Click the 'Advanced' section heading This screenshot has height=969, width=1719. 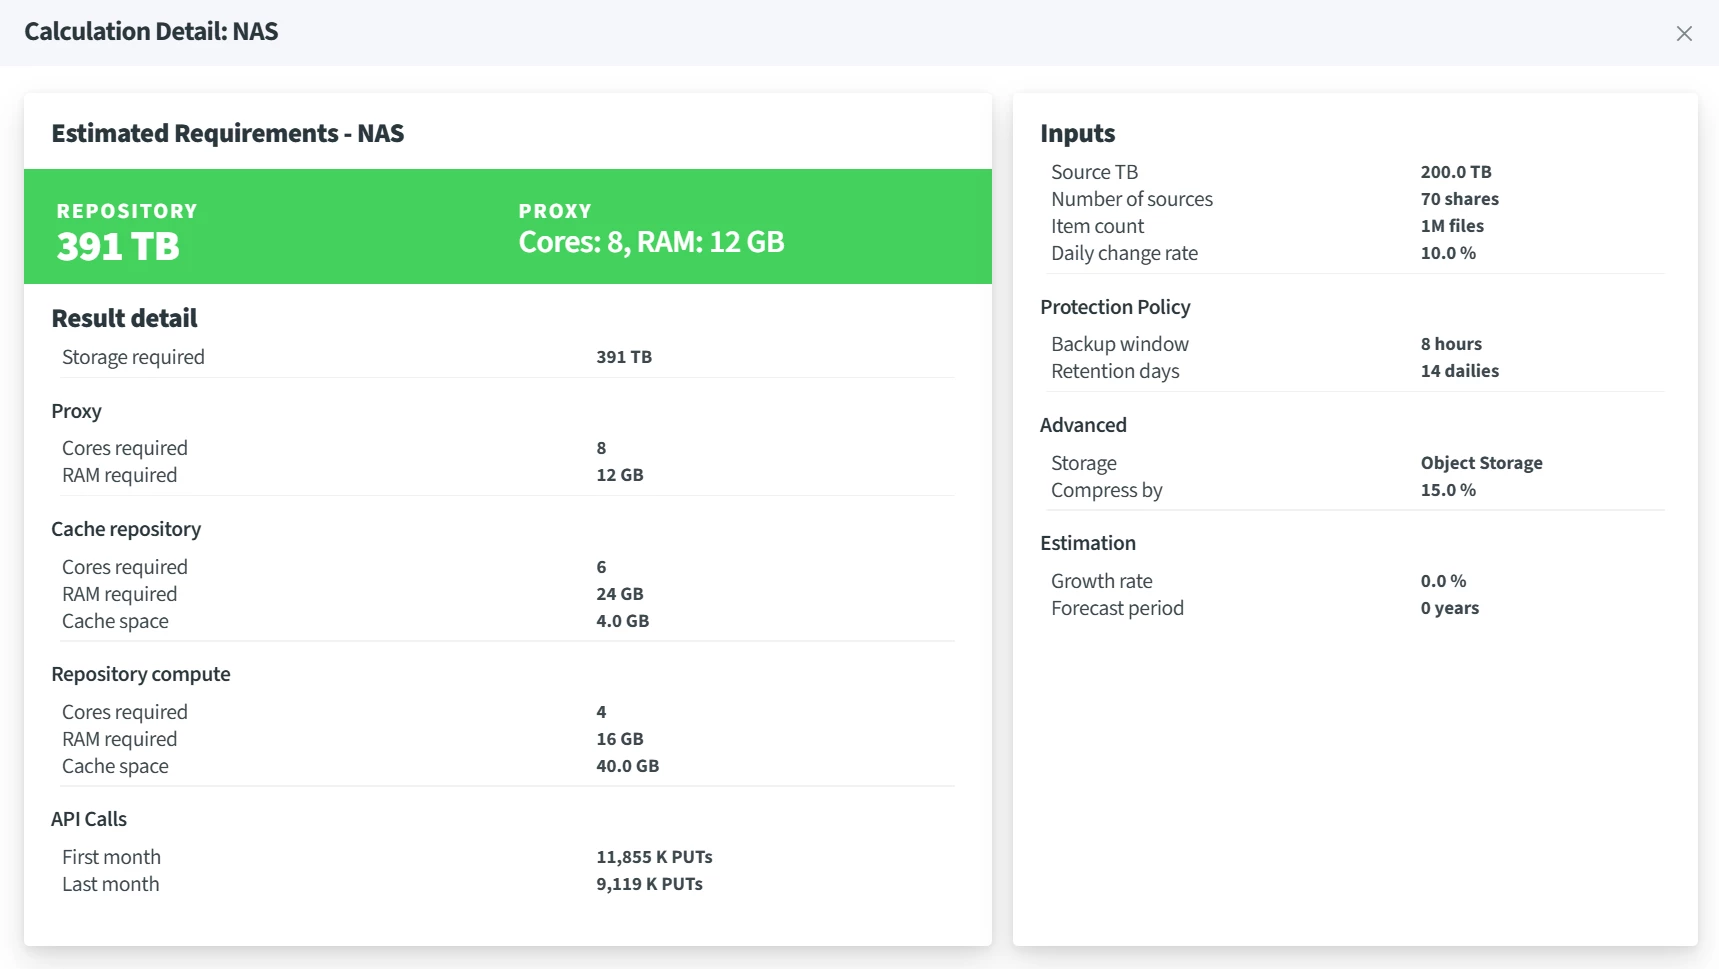pos(1083,425)
